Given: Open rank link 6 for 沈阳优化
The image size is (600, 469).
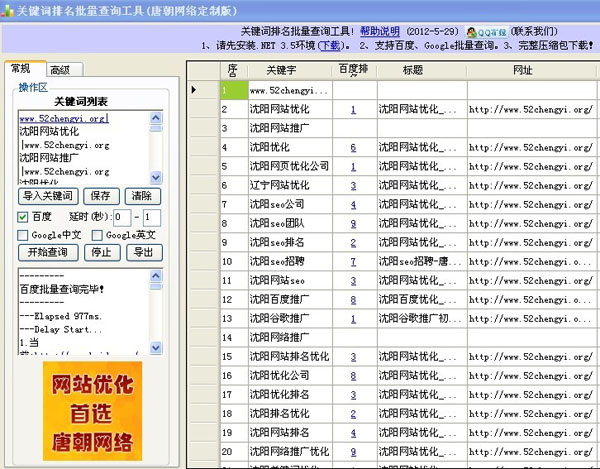Looking at the screenshot, I should tap(353, 148).
